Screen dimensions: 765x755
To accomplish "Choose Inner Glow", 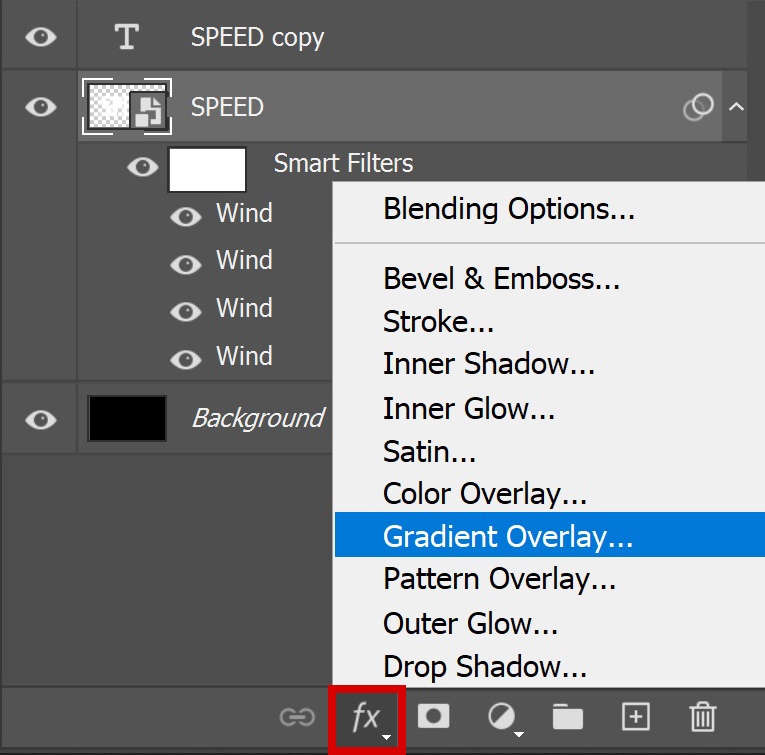I will pos(549,408).
